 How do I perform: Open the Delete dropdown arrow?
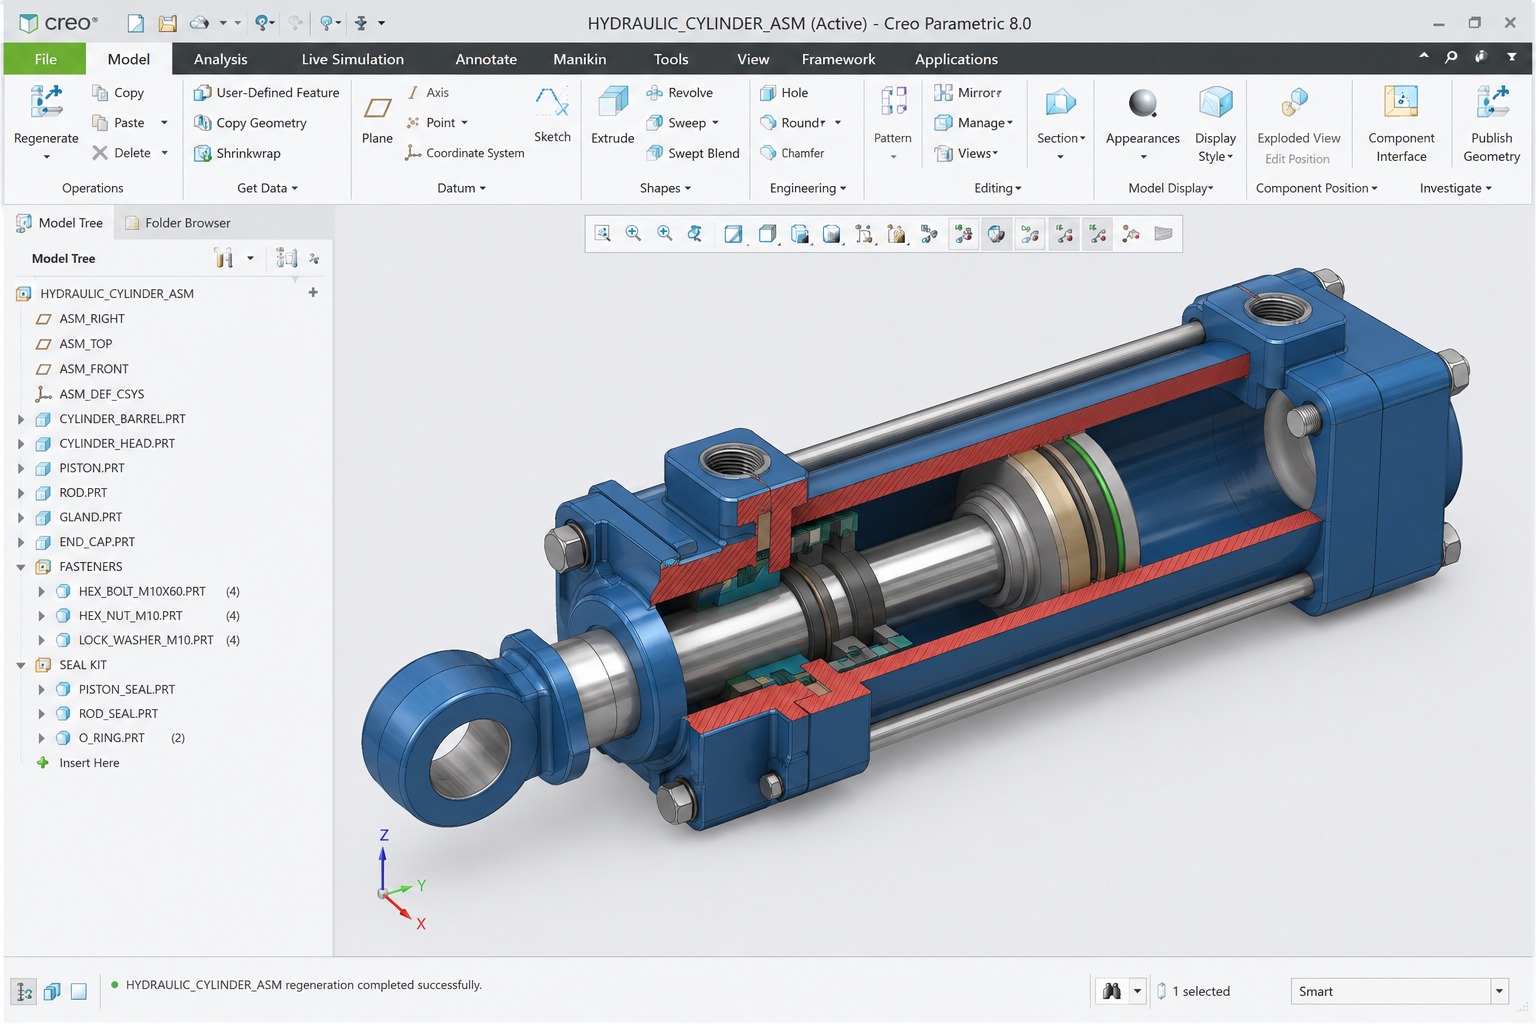[164, 153]
